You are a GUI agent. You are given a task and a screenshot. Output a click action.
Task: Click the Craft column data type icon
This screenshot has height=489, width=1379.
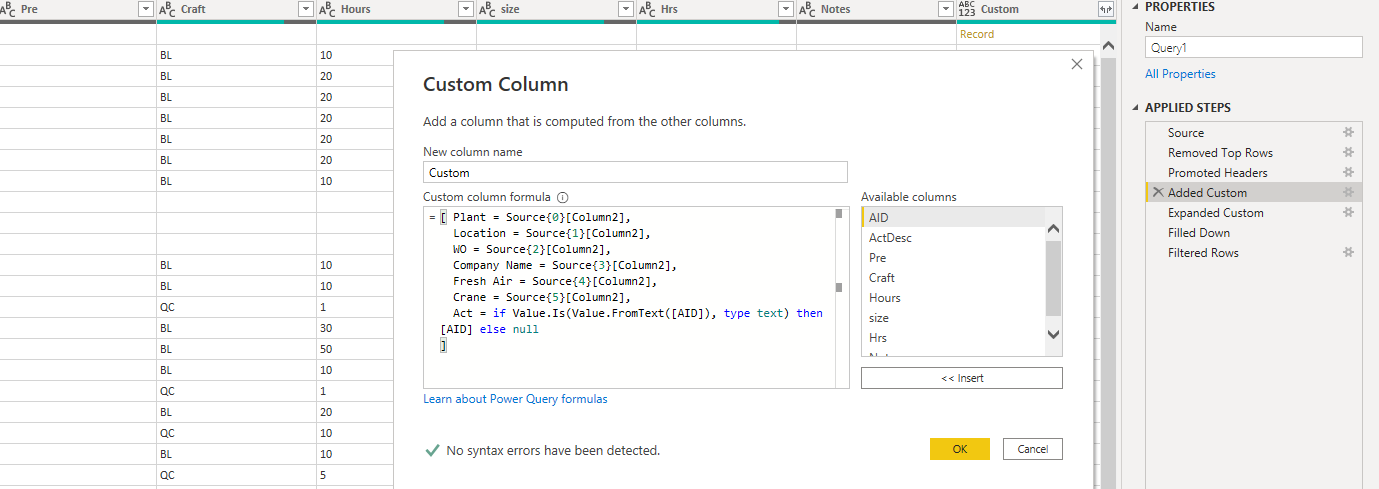(167, 9)
